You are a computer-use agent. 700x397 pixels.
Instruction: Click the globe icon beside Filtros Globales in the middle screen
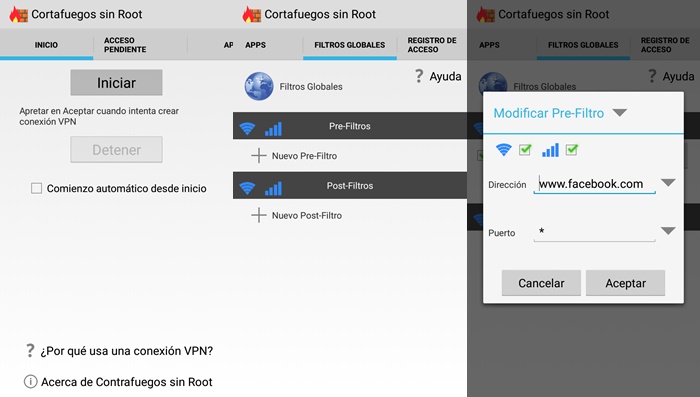click(x=259, y=86)
